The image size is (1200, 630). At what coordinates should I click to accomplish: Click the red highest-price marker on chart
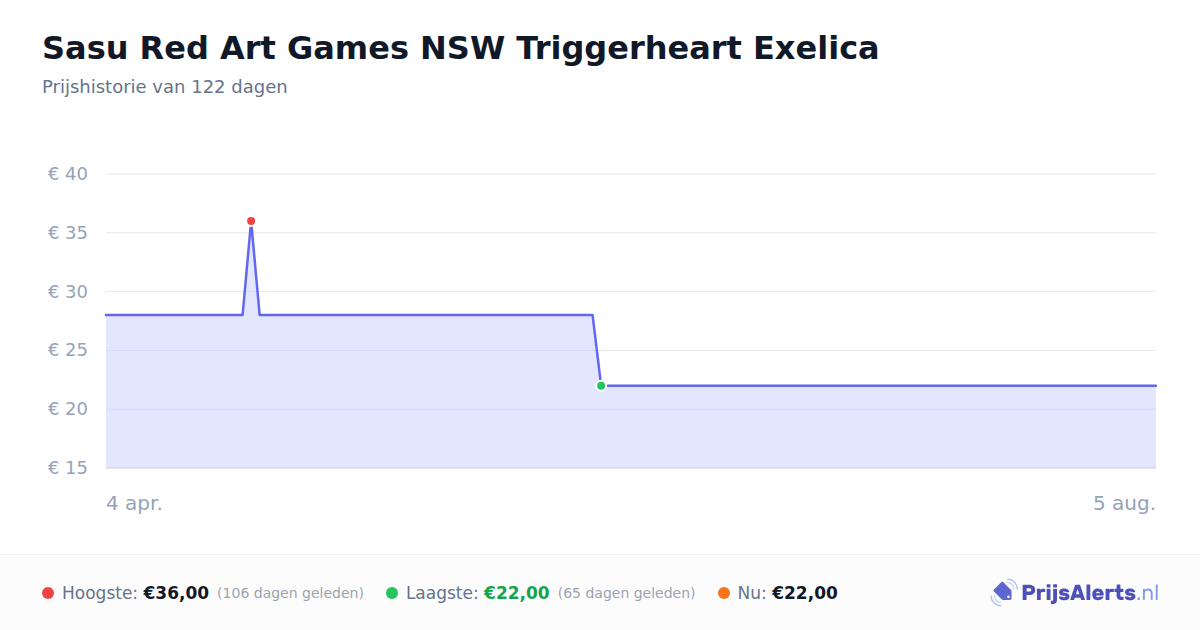click(251, 221)
